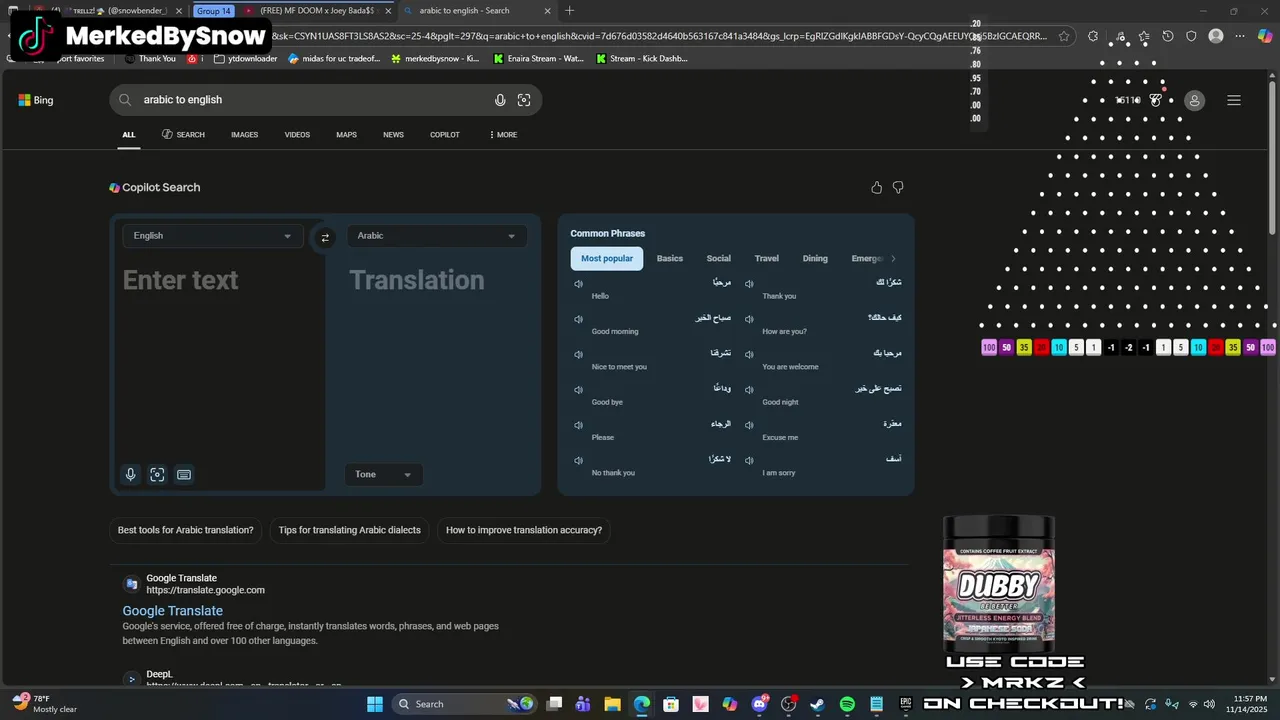The width and height of the screenshot is (1280, 720).
Task: Open Steam from the taskbar
Action: pos(817,704)
